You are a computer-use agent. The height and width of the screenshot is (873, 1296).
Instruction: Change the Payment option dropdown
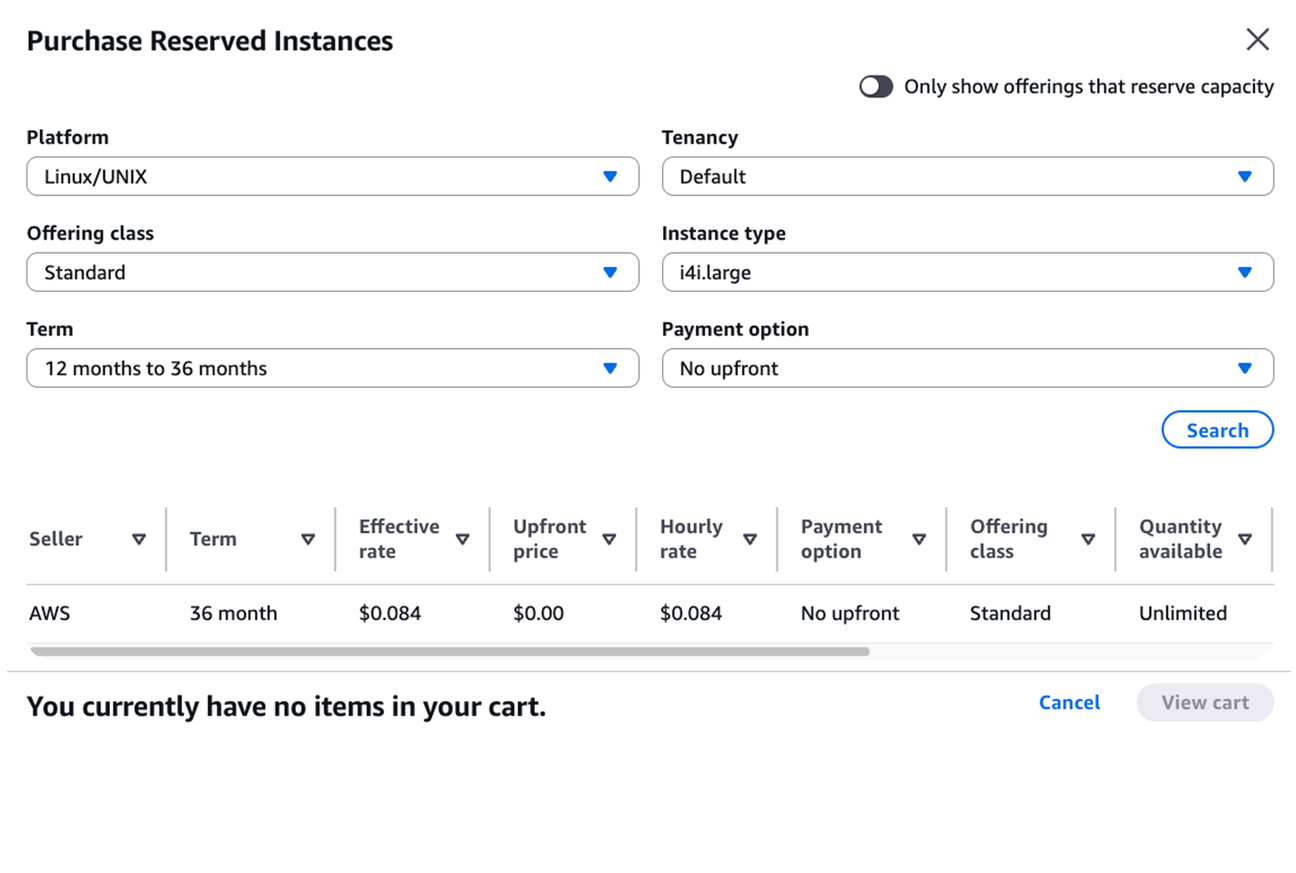(x=967, y=368)
